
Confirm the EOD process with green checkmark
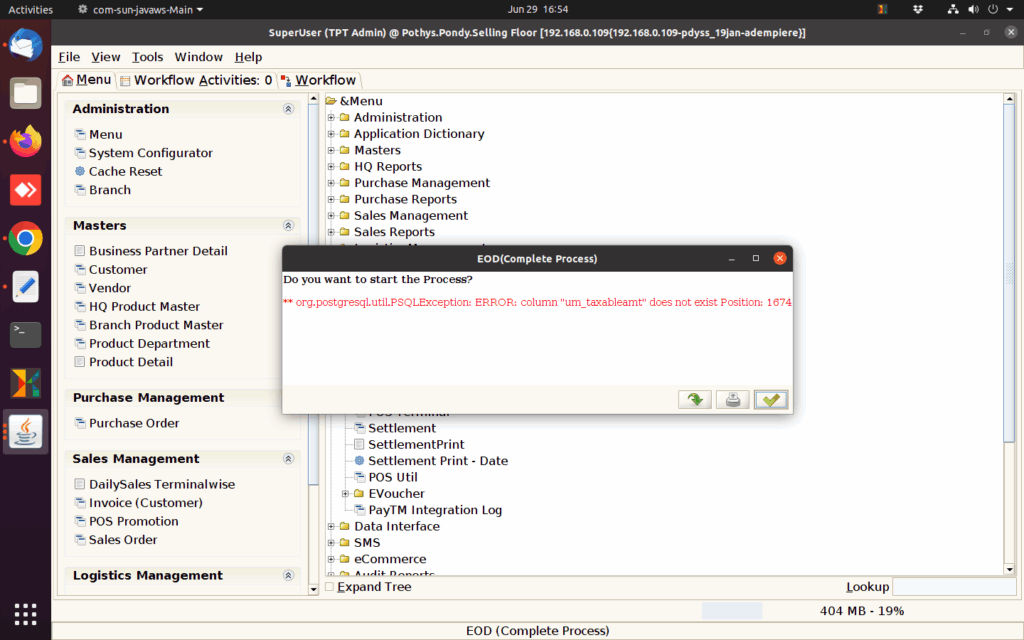(x=771, y=400)
